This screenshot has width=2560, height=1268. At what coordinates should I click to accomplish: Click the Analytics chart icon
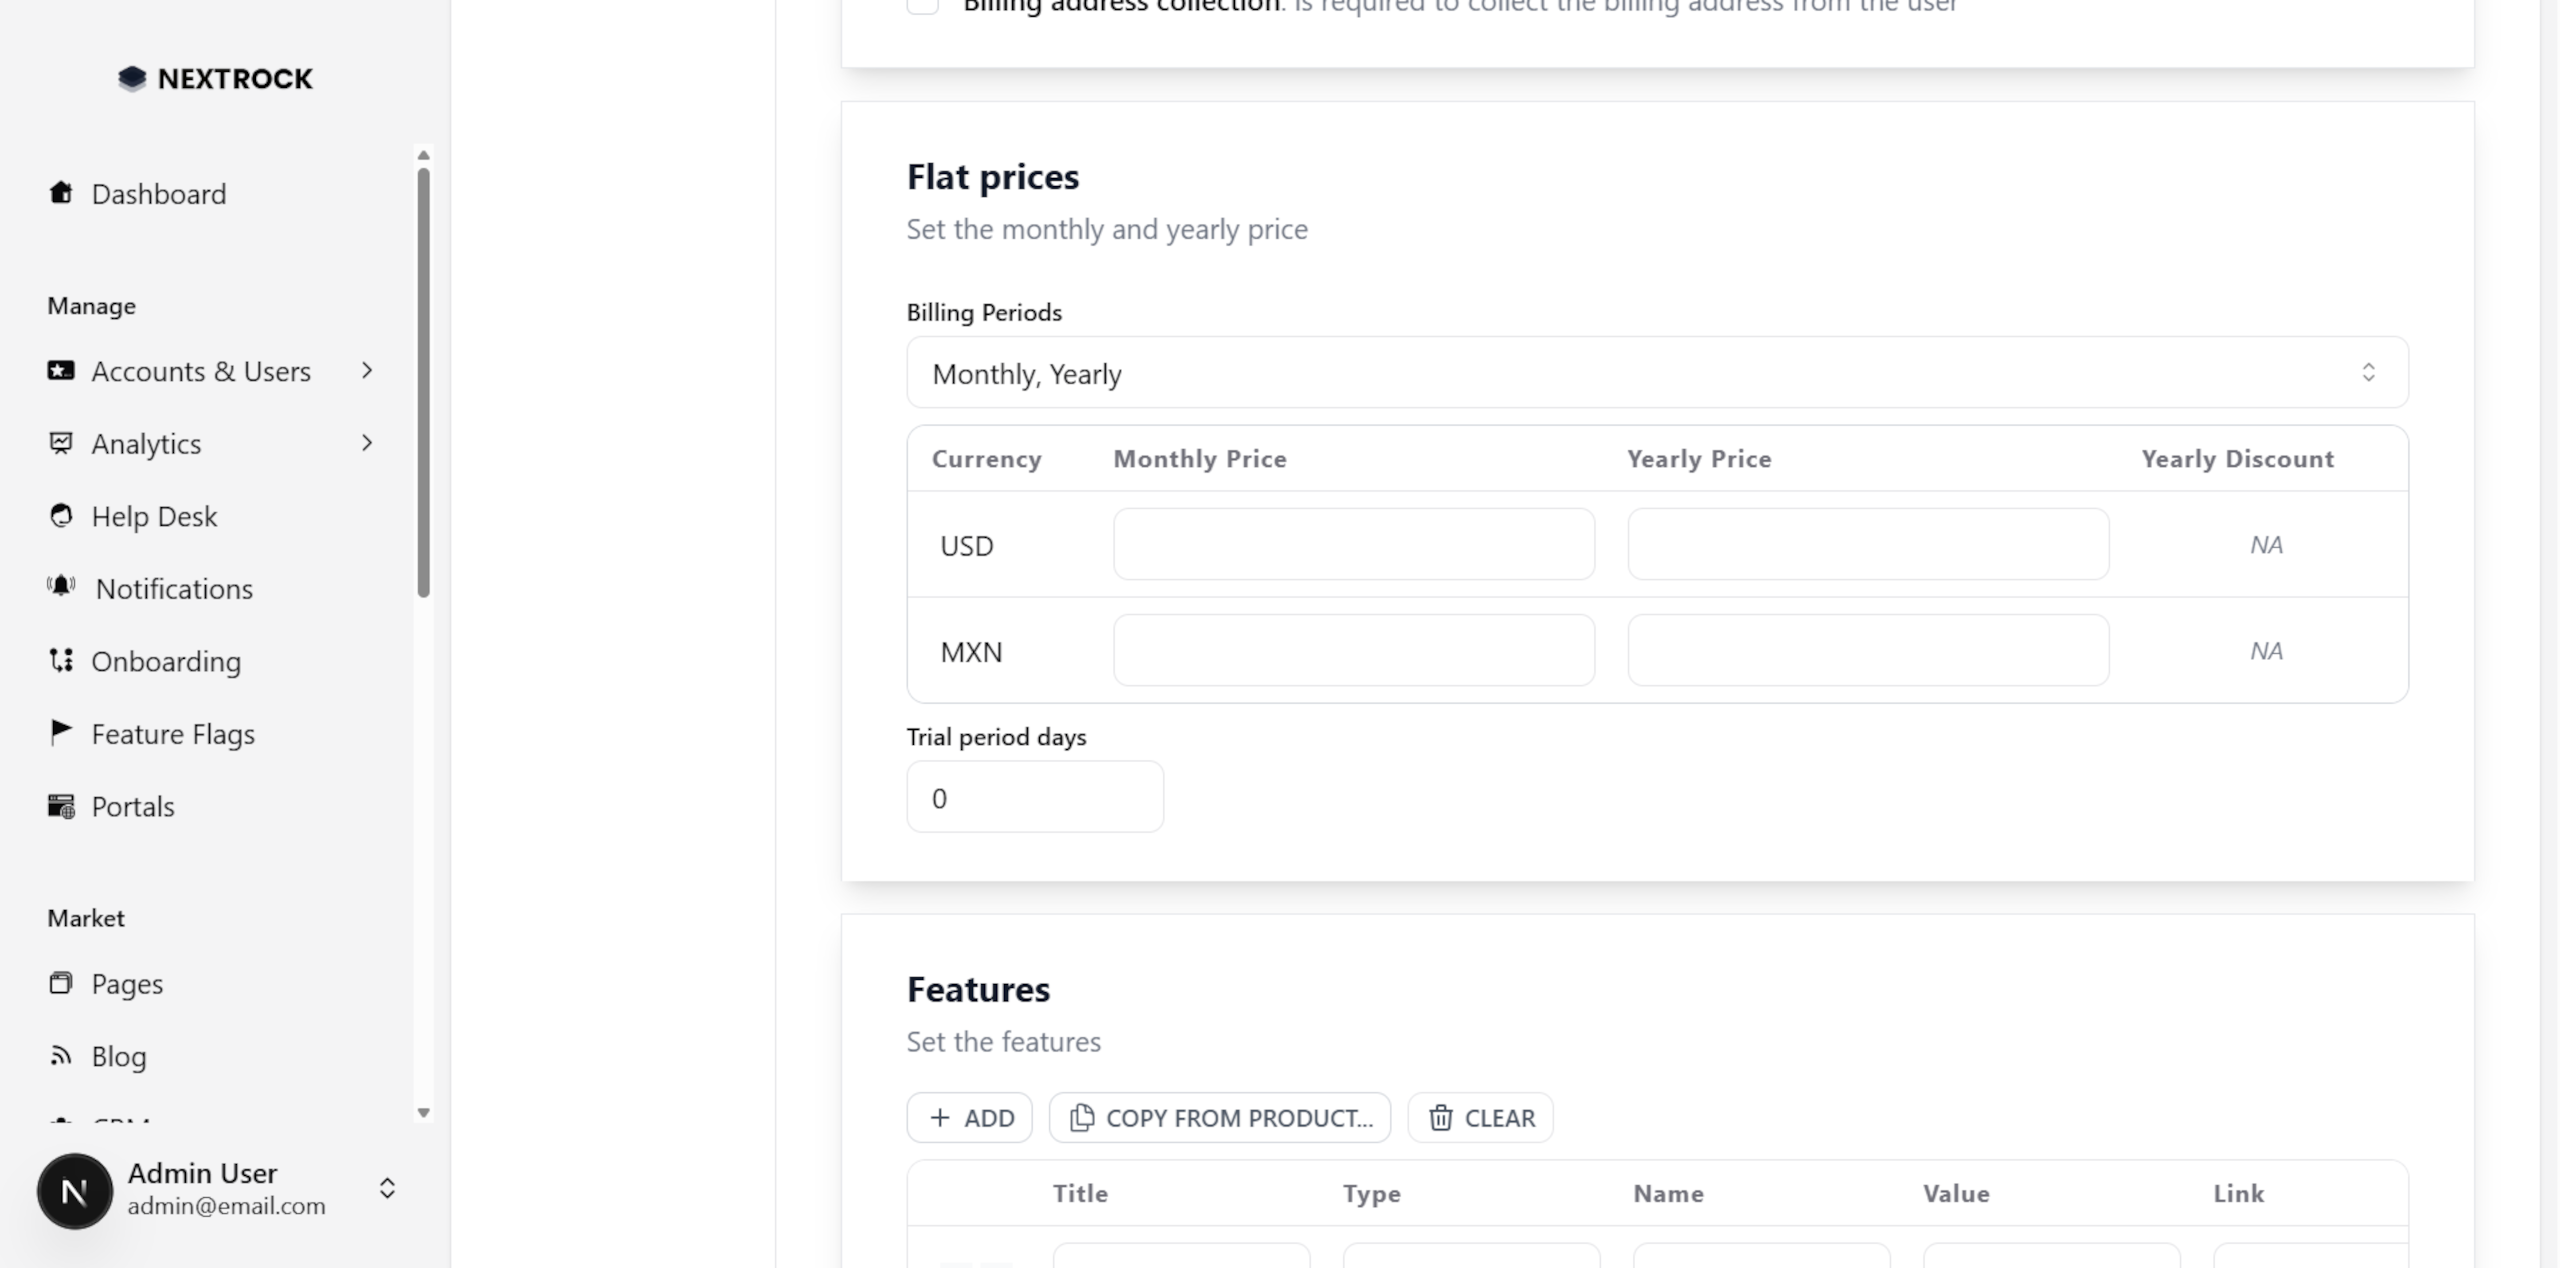pos(61,443)
